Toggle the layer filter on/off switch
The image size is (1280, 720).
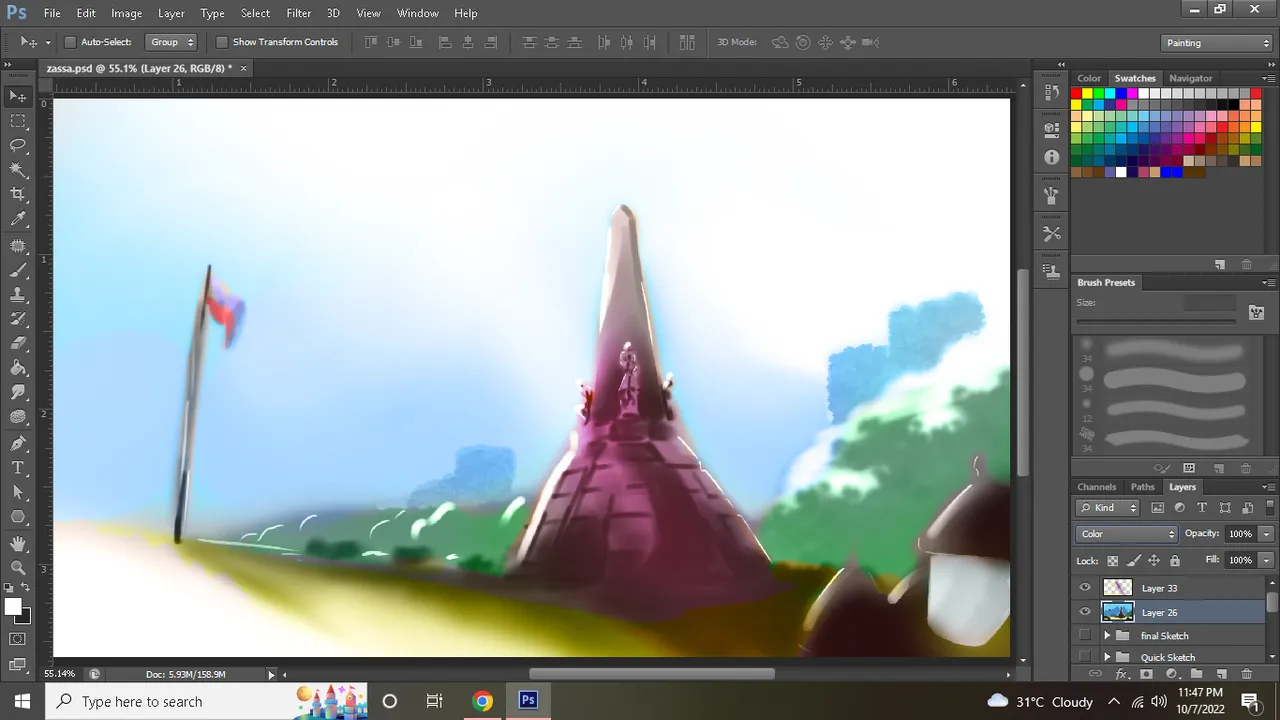(1270, 508)
